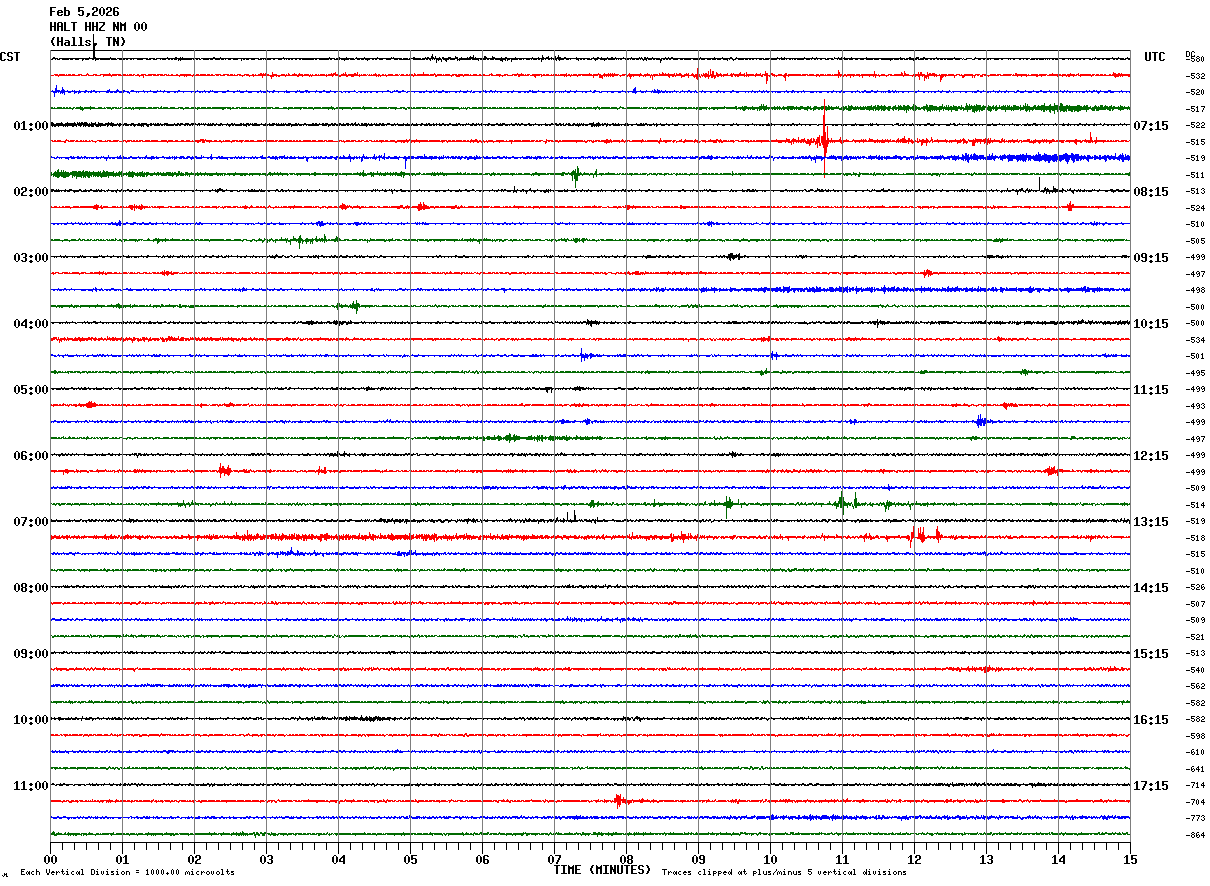1210x886 pixels.
Task: Select the DC offset value -524
Action: [1195, 208]
